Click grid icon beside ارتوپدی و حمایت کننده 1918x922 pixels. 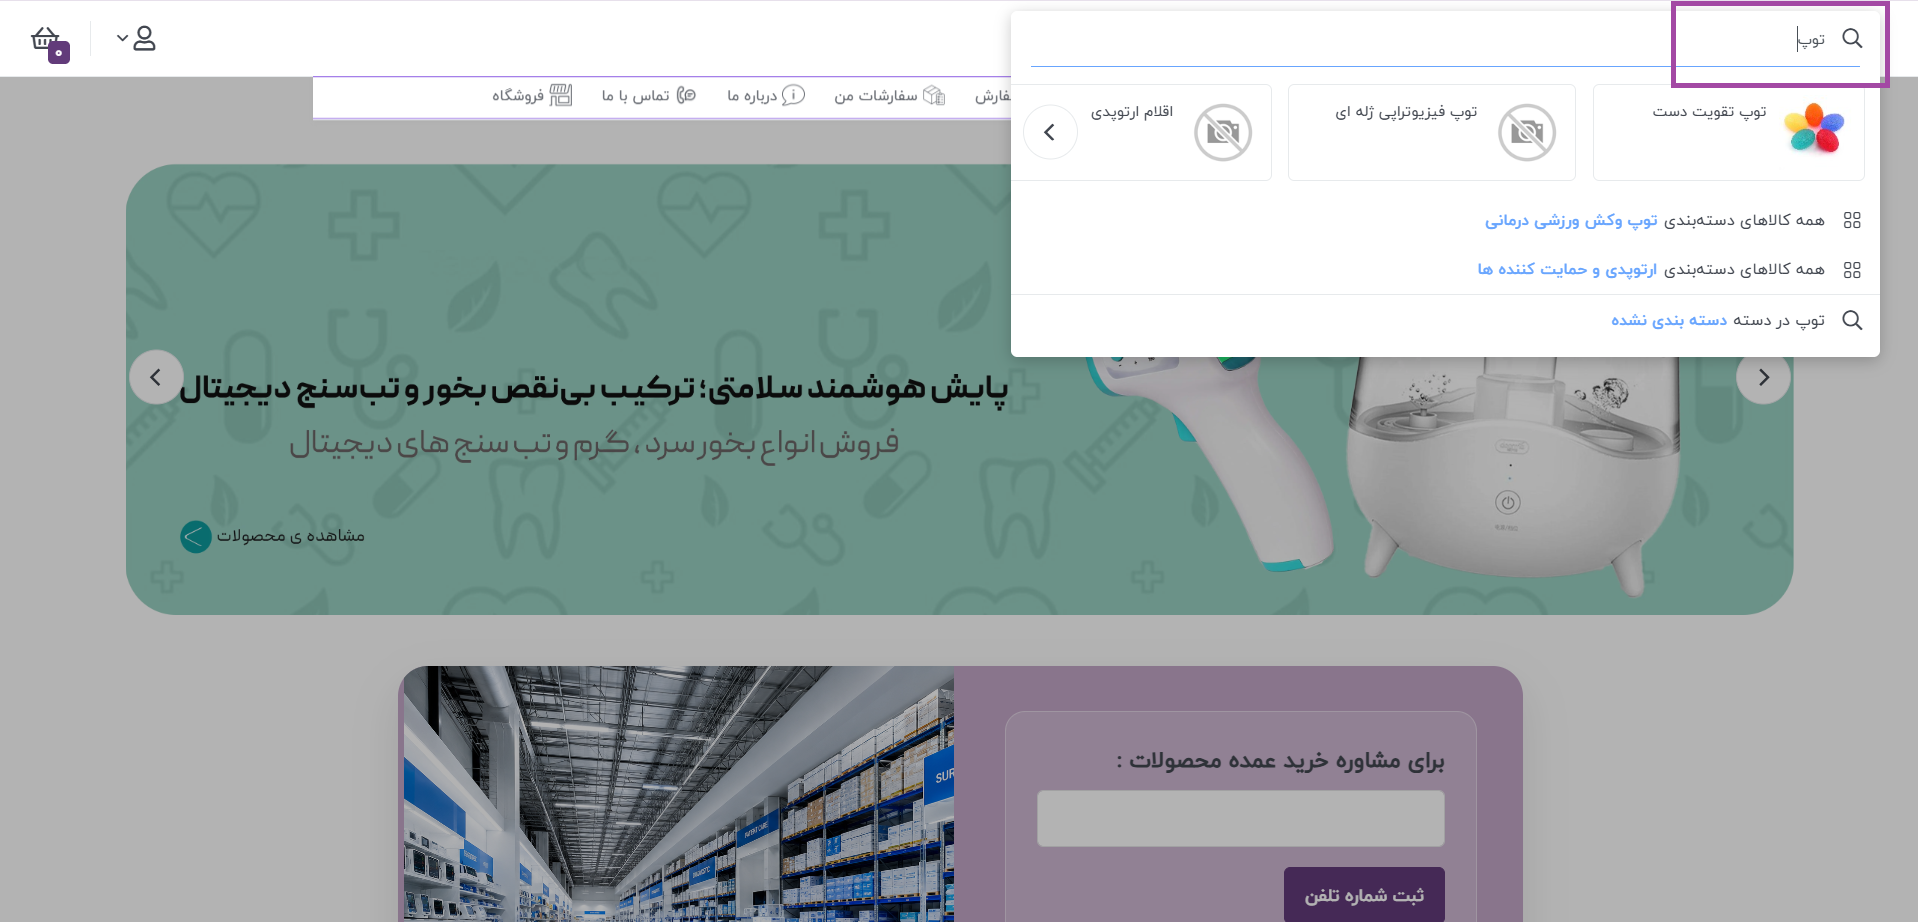click(x=1852, y=270)
